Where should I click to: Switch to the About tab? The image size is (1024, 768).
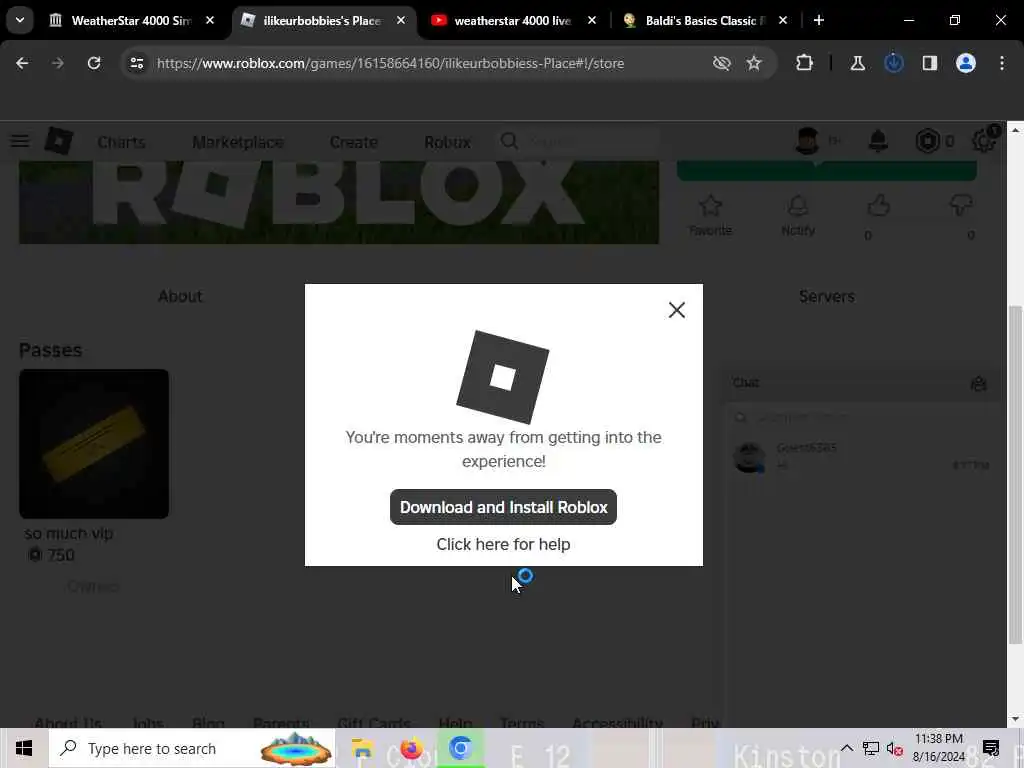click(180, 296)
